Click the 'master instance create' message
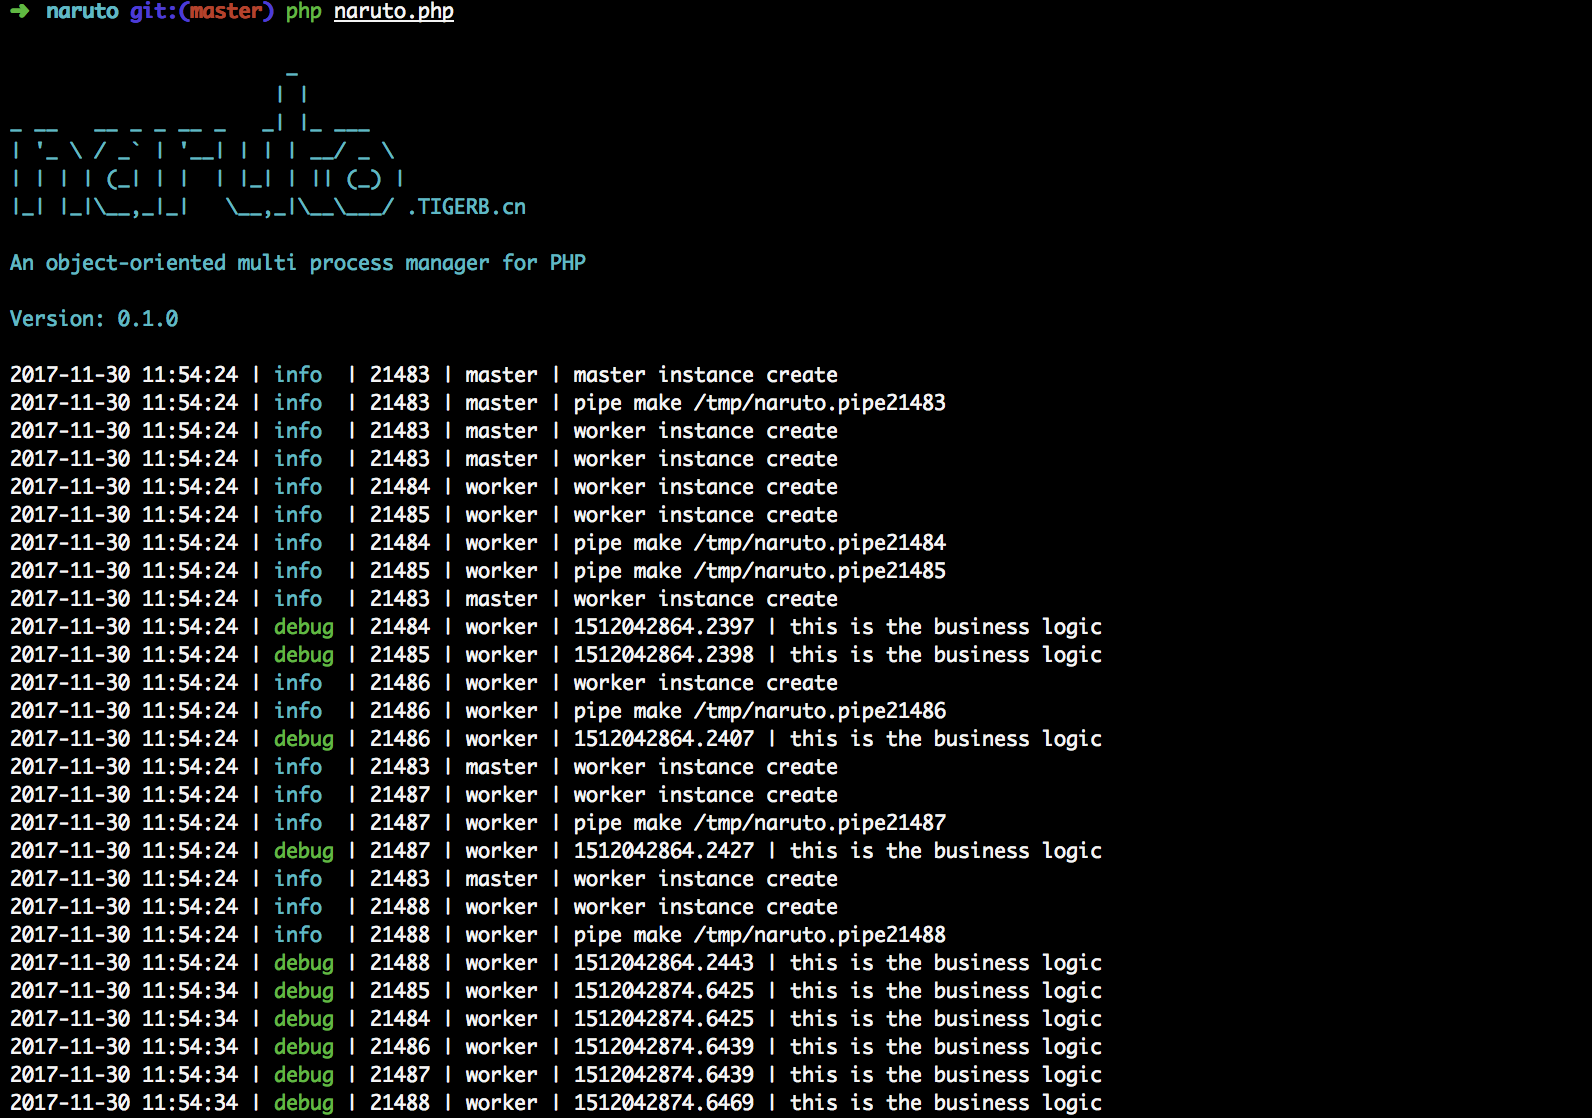The height and width of the screenshot is (1118, 1592). (x=706, y=375)
